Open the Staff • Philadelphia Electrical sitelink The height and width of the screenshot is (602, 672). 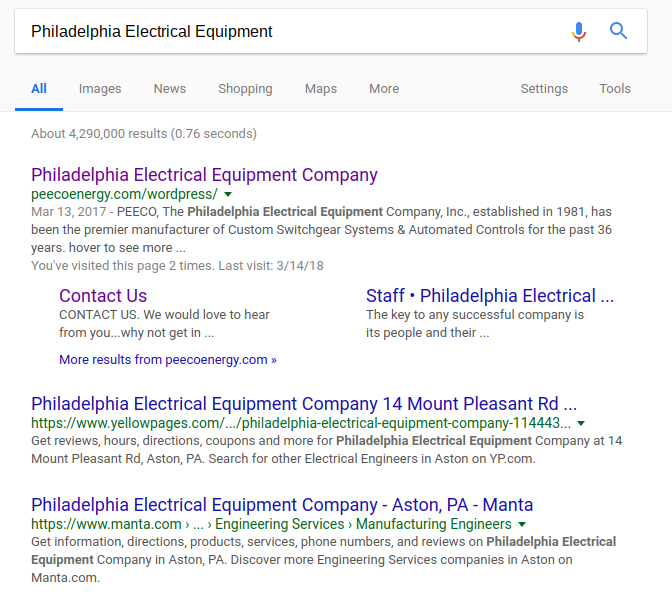pyautogui.click(x=490, y=296)
